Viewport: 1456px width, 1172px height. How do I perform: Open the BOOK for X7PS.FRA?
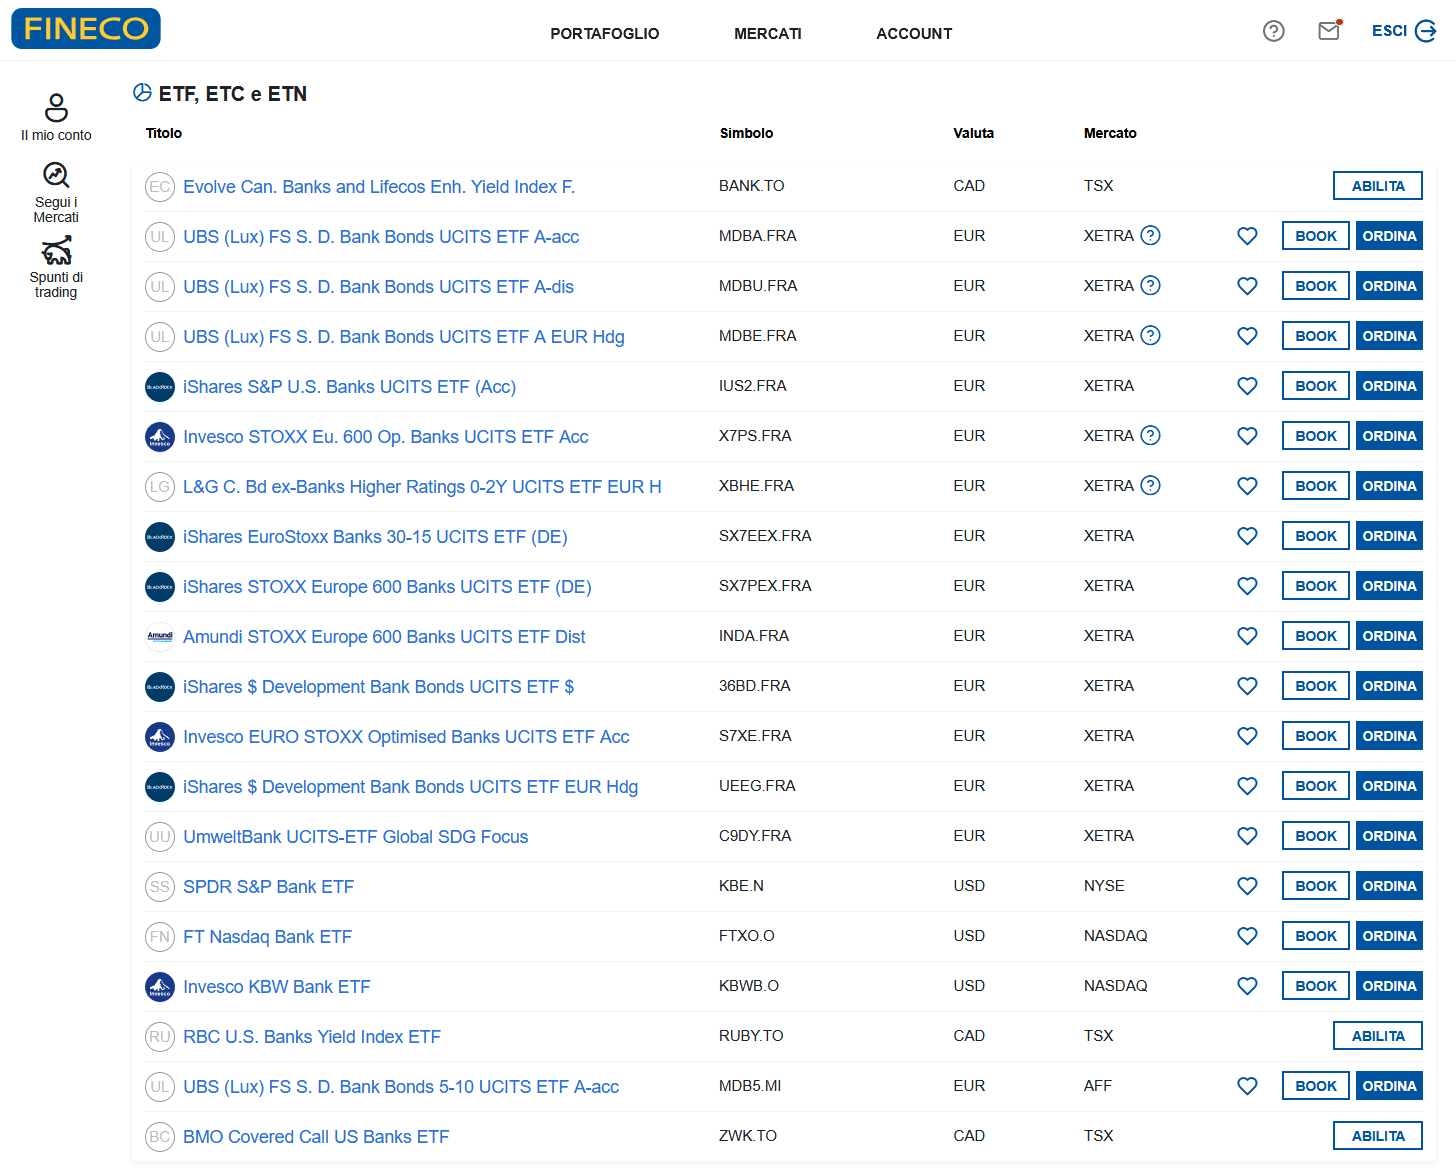[x=1316, y=436]
